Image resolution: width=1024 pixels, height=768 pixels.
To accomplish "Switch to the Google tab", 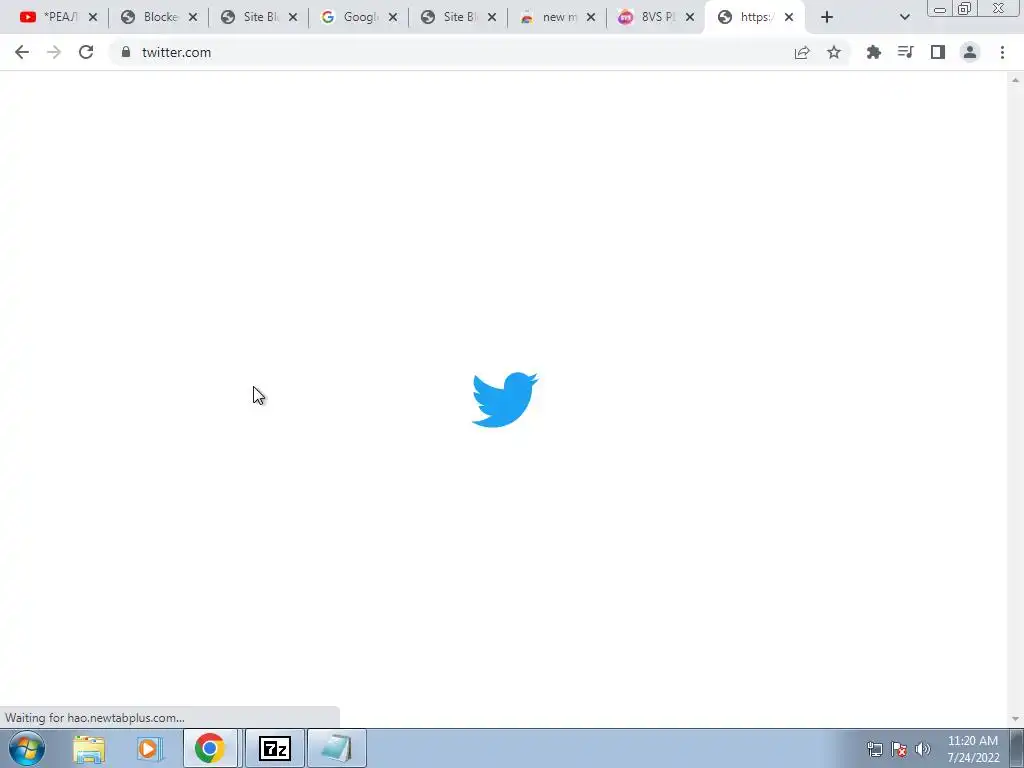I will 352,17.
